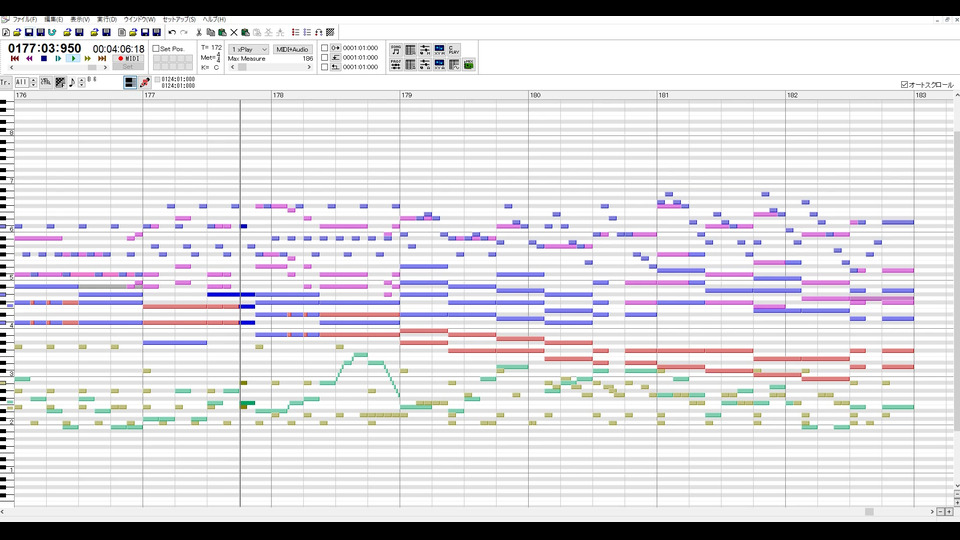The width and height of the screenshot is (960, 540).
Task: Check the first 0001:01:000 locator checkbox
Action: pos(324,48)
